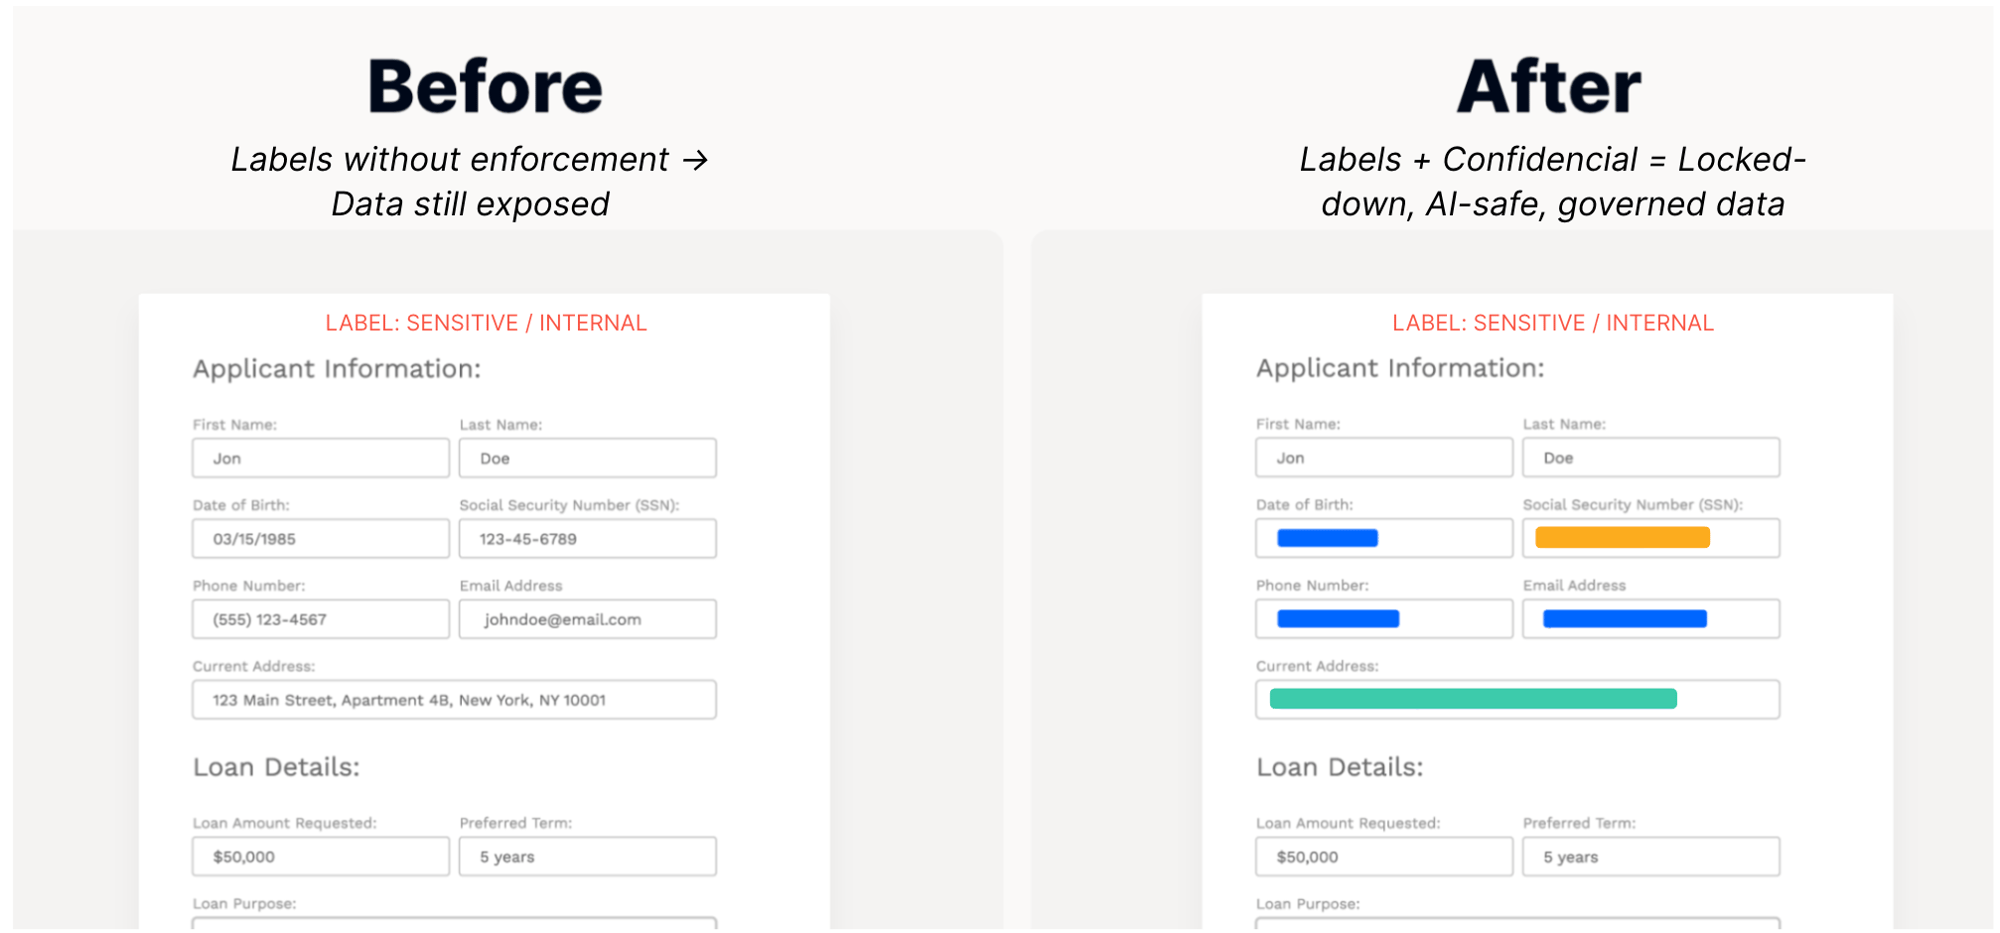Click the red sensitive label on After form
2000x933 pixels.
pyautogui.click(x=1553, y=323)
